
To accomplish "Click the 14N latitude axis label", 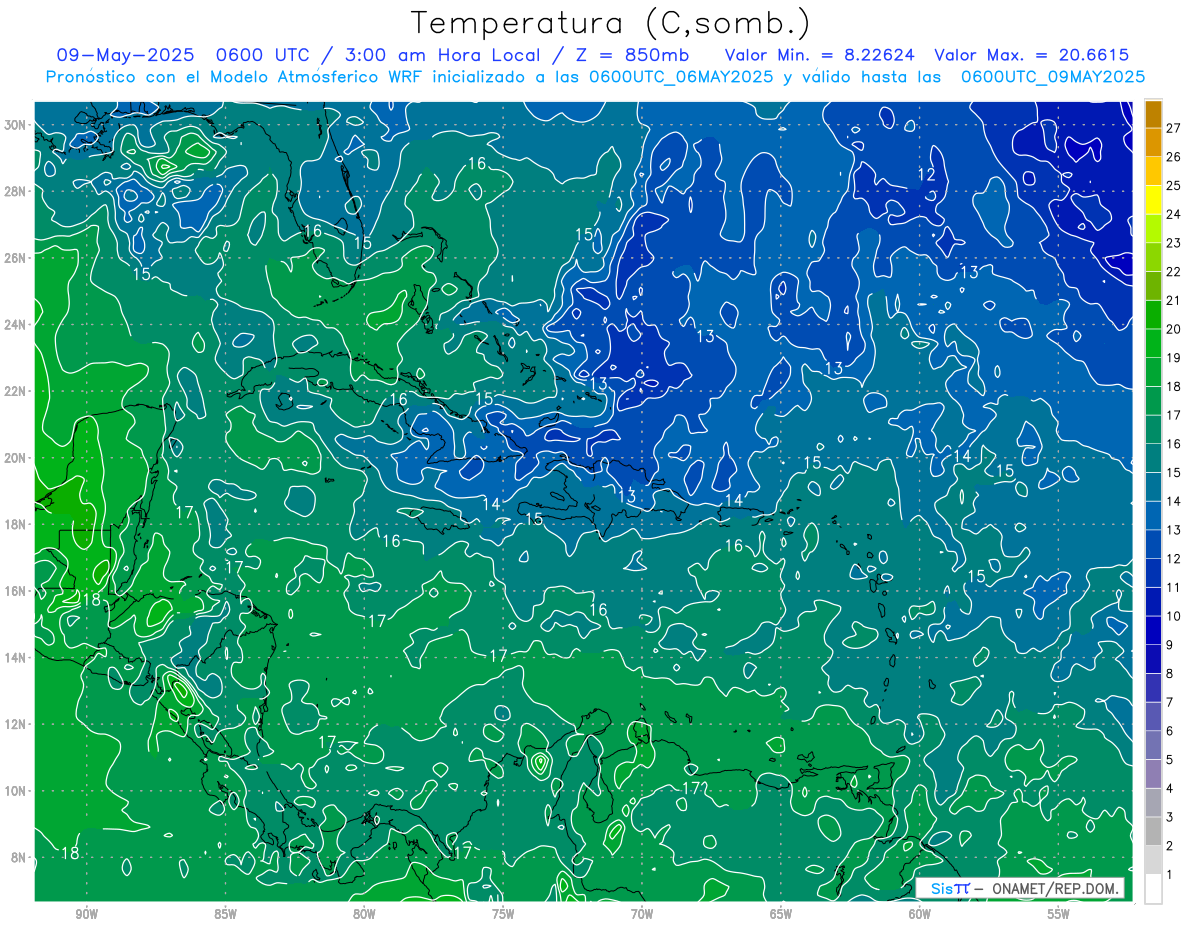I will click(x=17, y=657).
